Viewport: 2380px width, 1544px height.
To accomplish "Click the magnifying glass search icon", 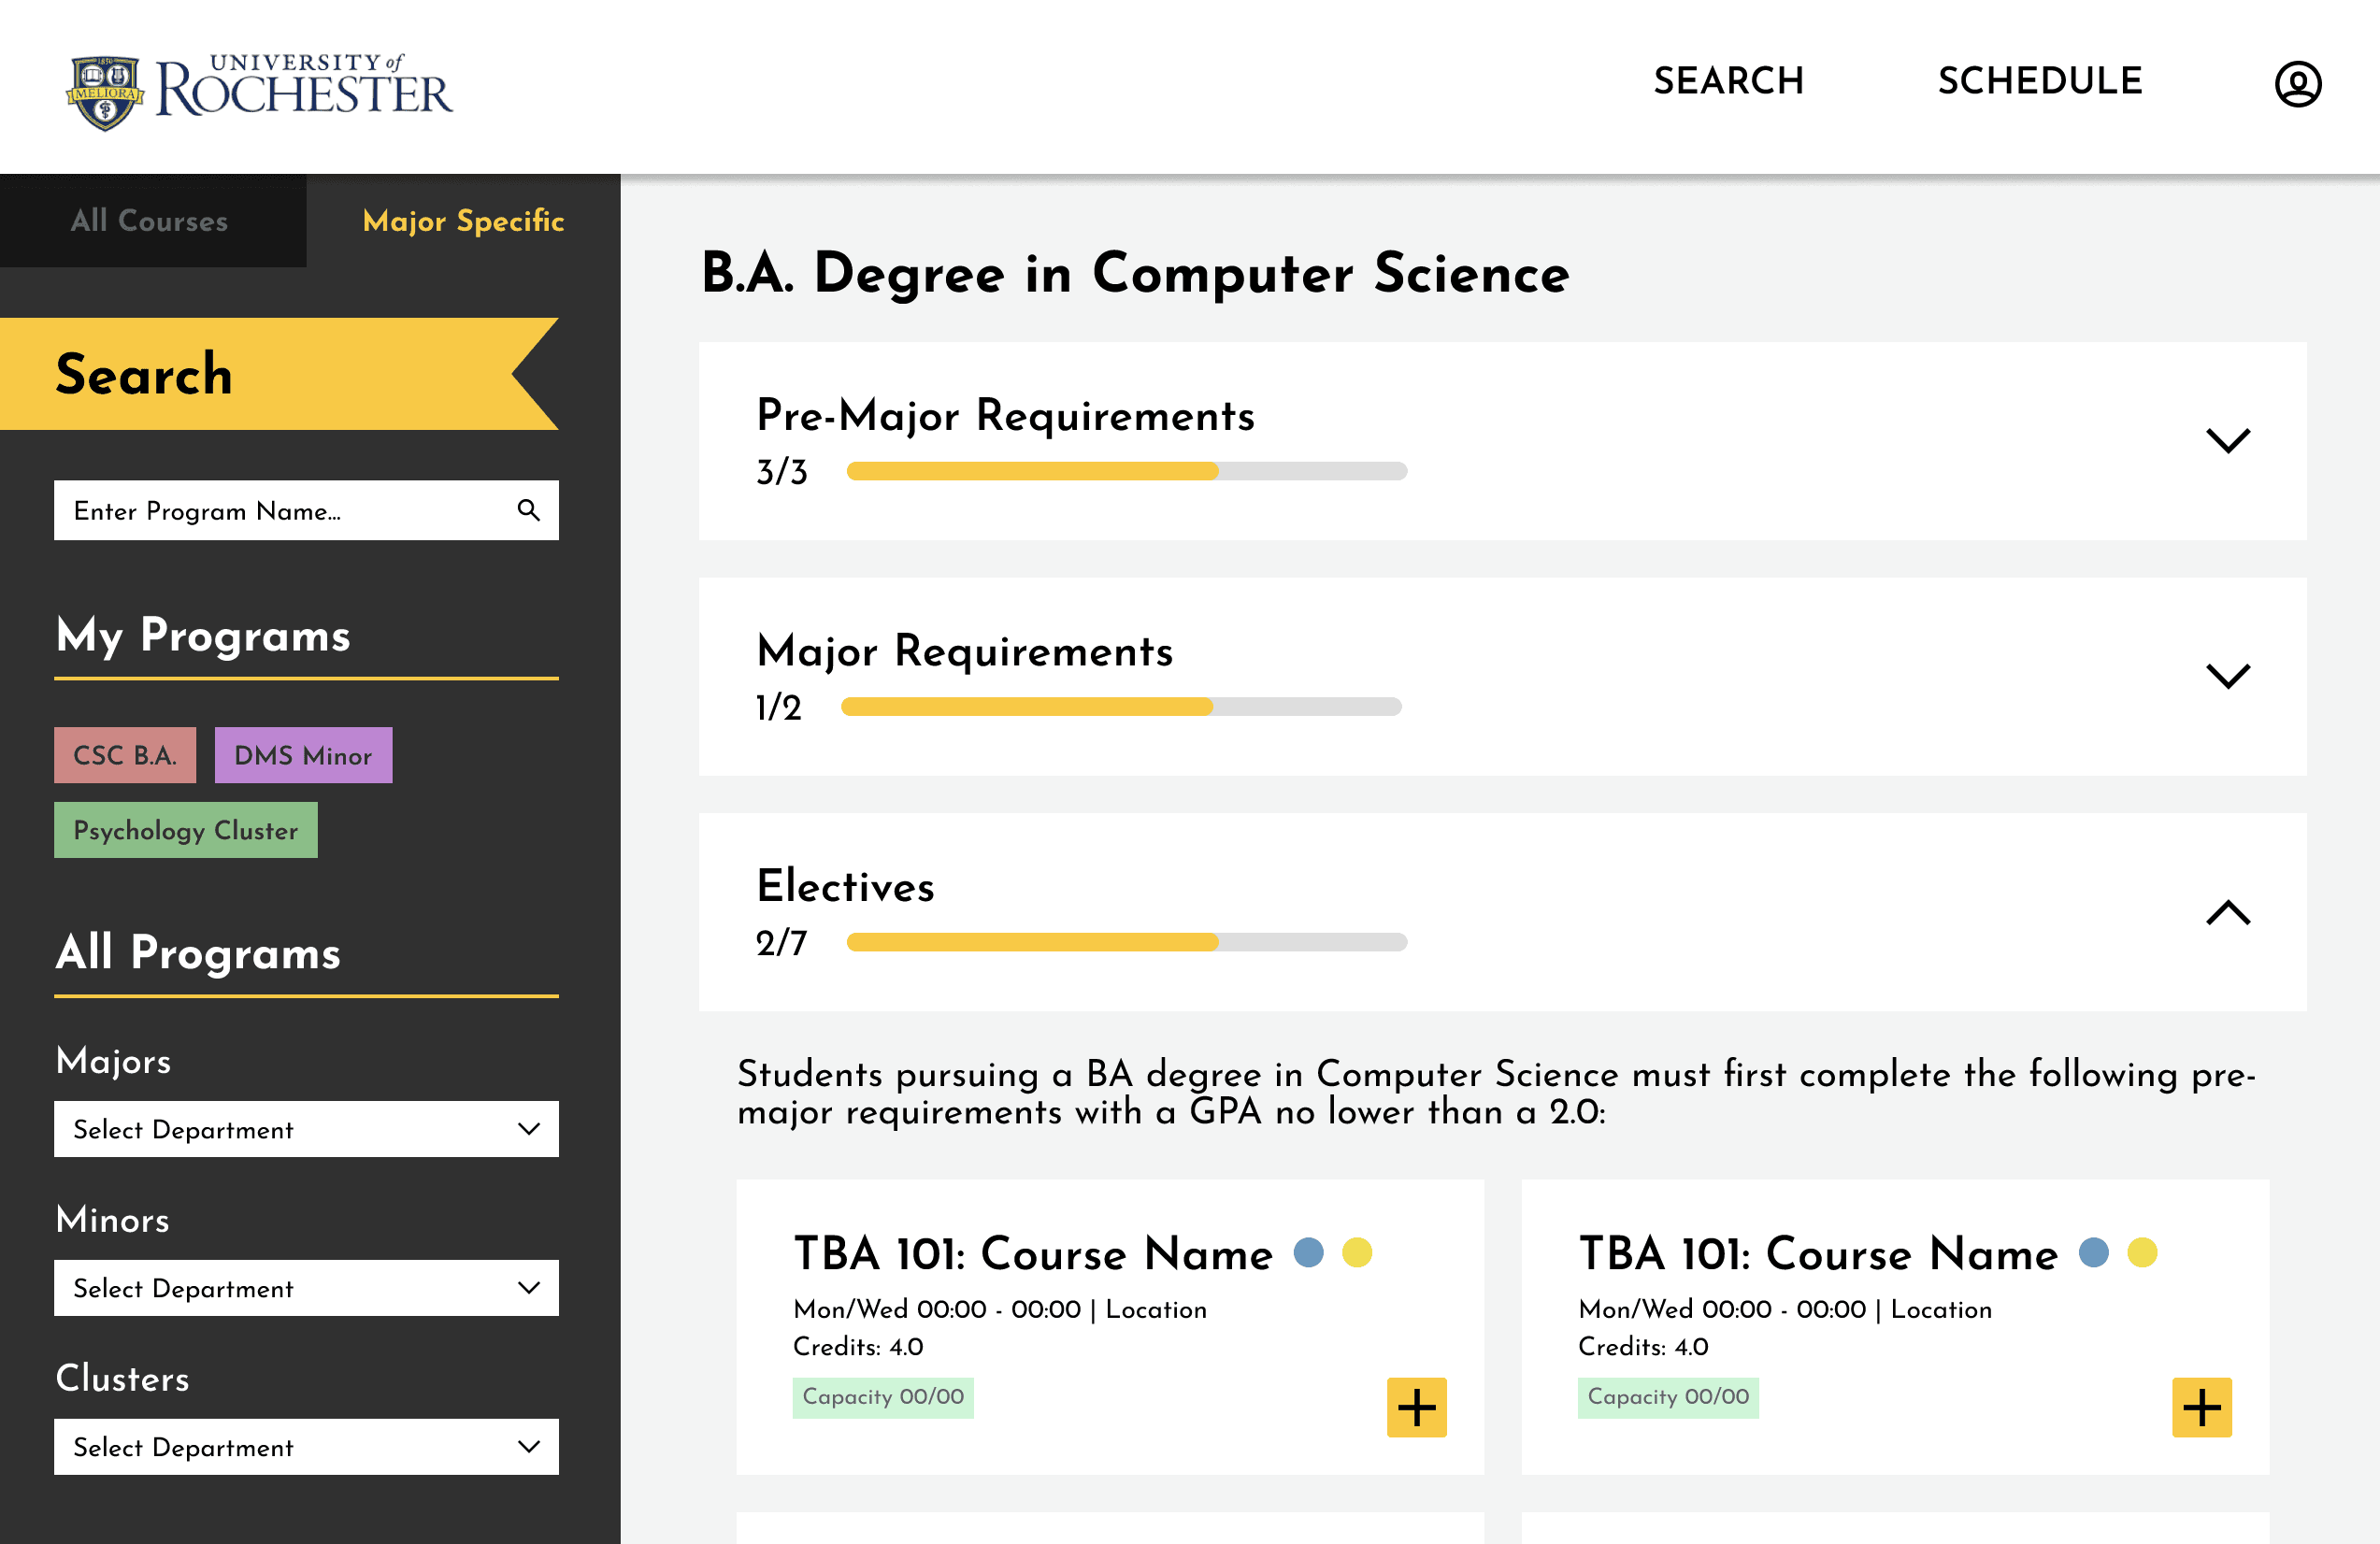I will pyautogui.click(x=528, y=510).
